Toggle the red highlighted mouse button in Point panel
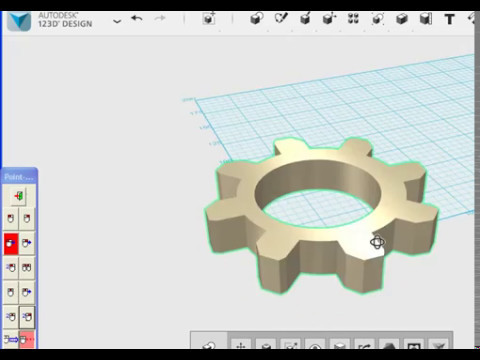The image size is (480, 360). pyautogui.click(x=11, y=243)
